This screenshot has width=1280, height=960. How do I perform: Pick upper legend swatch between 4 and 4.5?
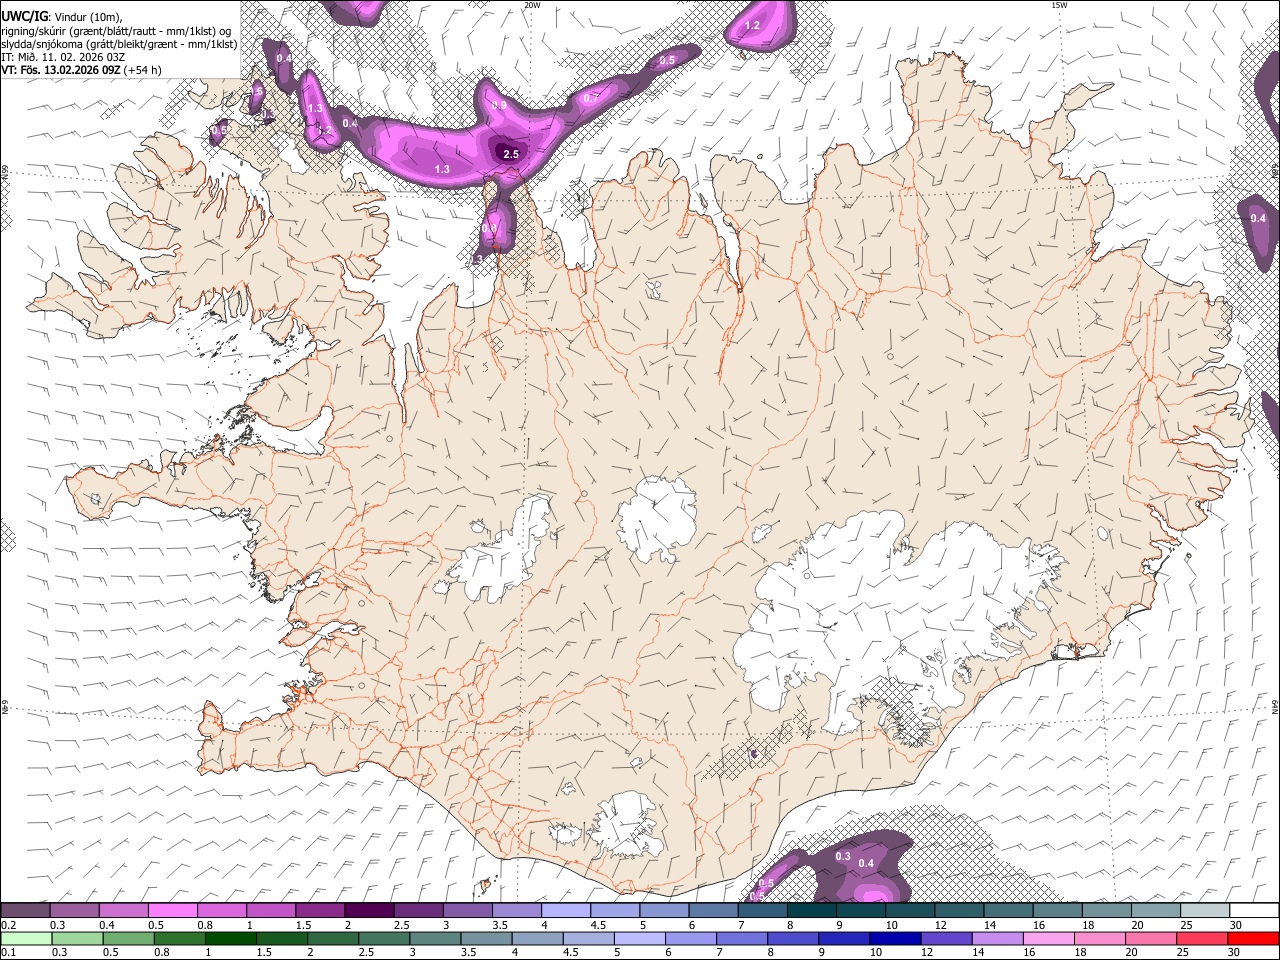(565, 910)
